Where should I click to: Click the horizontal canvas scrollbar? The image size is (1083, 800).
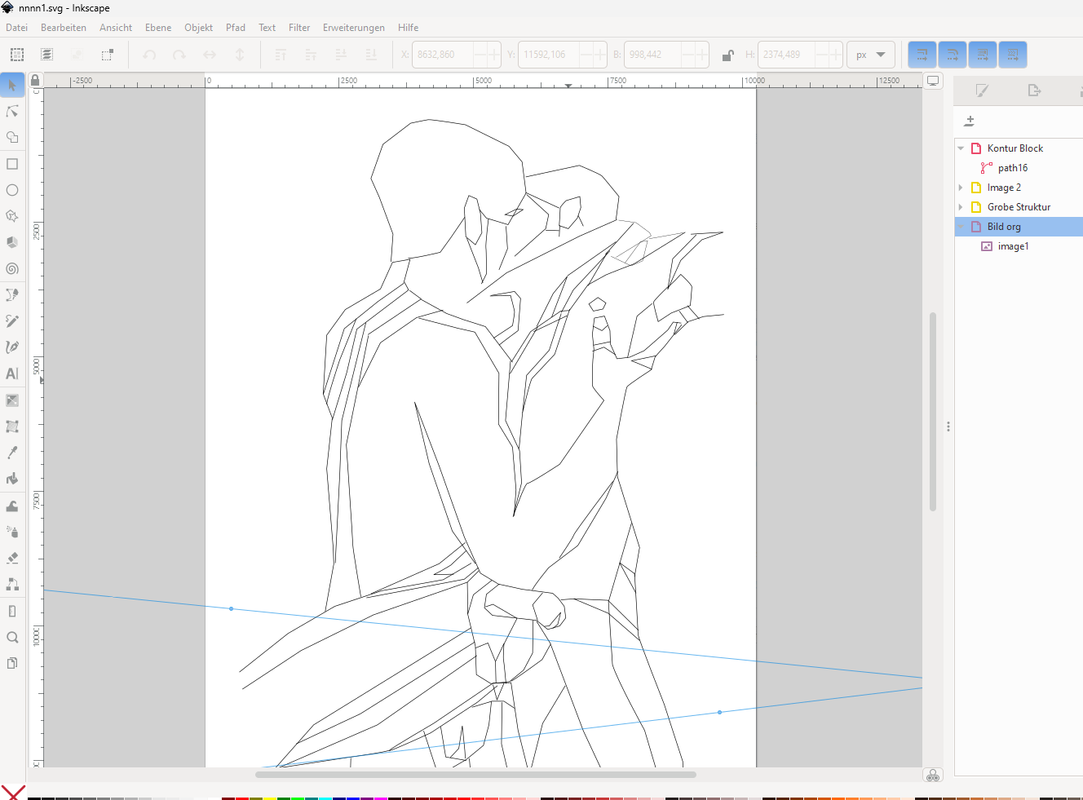pyautogui.click(x=475, y=774)
